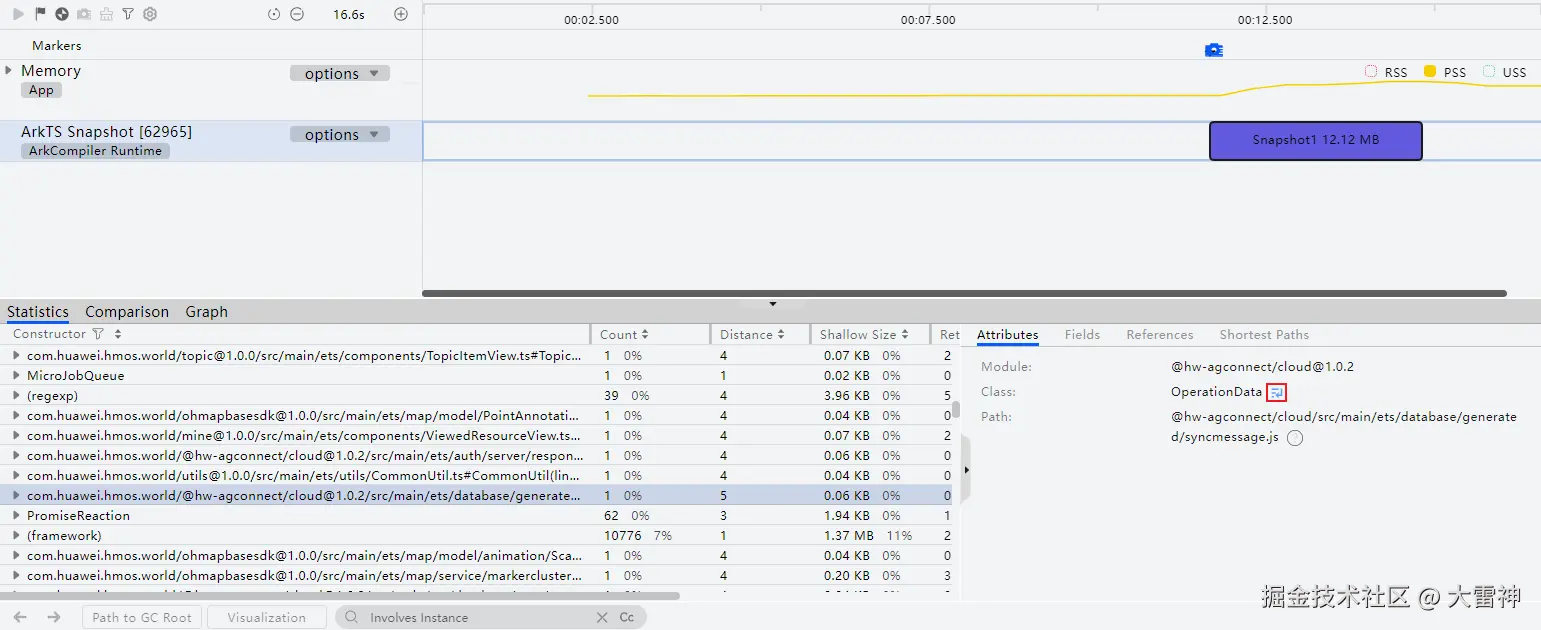Image resolution: width=1541 pixels, height=630 pixels.
Task: Navigate forward with the right arrow
Action: (x=54, y=617)
